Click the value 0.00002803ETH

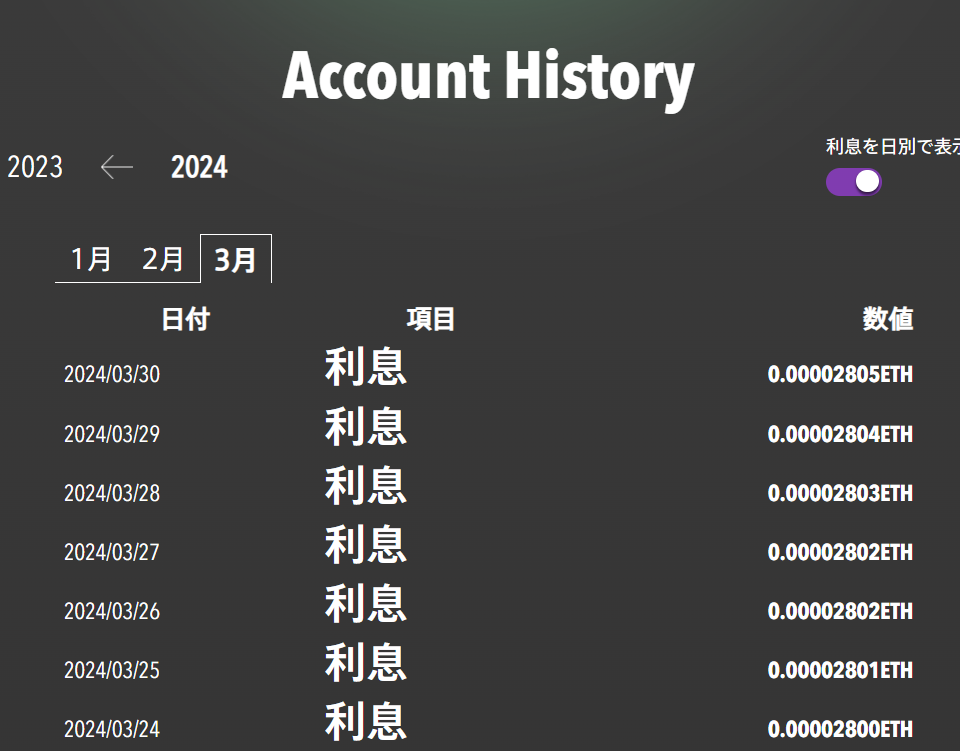pyautogui.click(x=840, y=493)
